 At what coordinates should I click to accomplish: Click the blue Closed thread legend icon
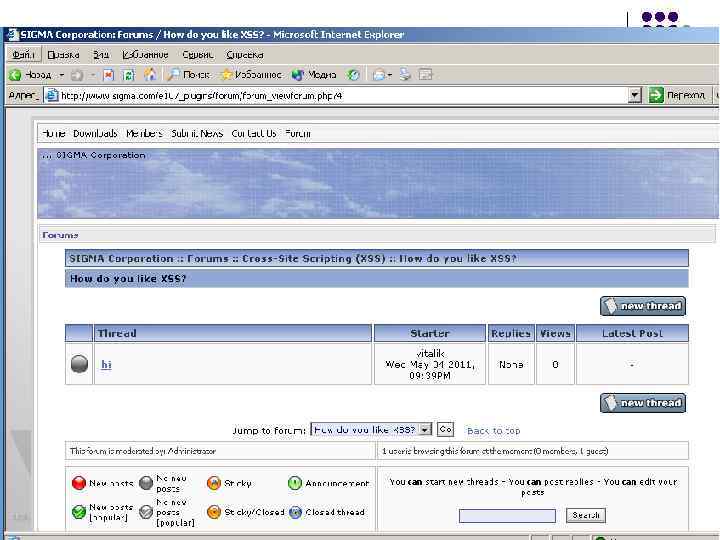296,512
